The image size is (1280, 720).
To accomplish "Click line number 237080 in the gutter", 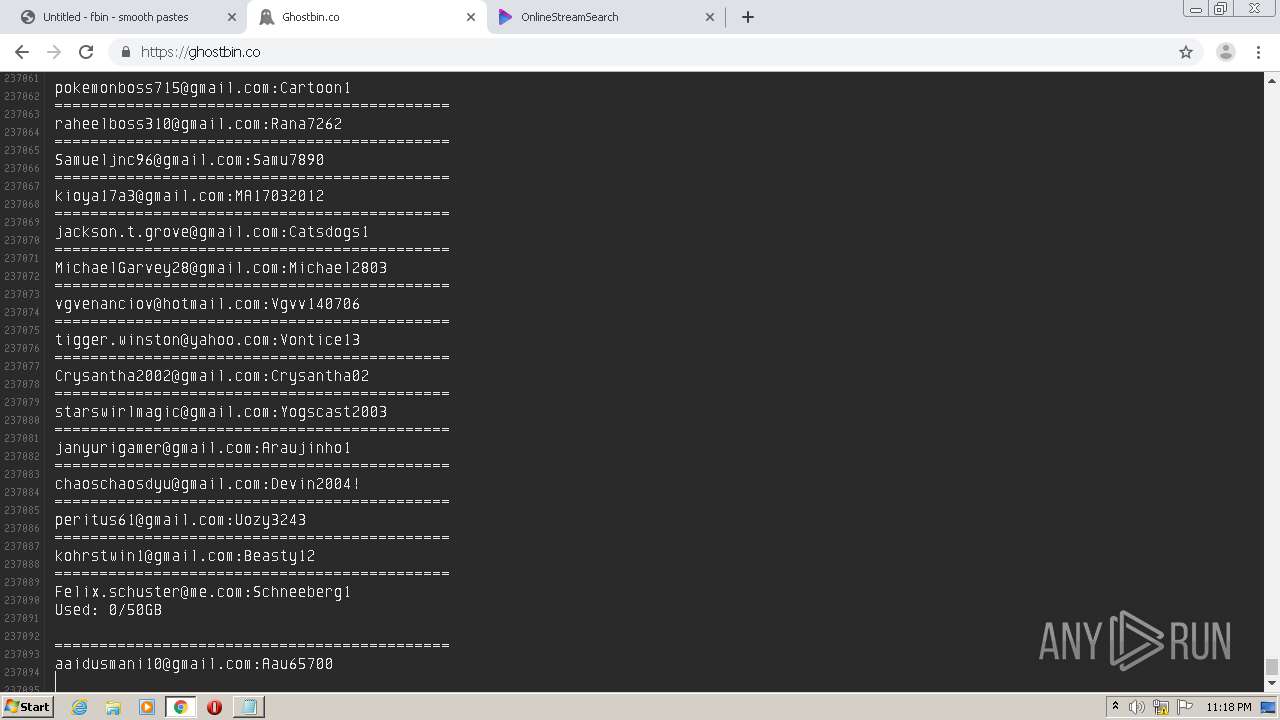I will pos(22,420).
